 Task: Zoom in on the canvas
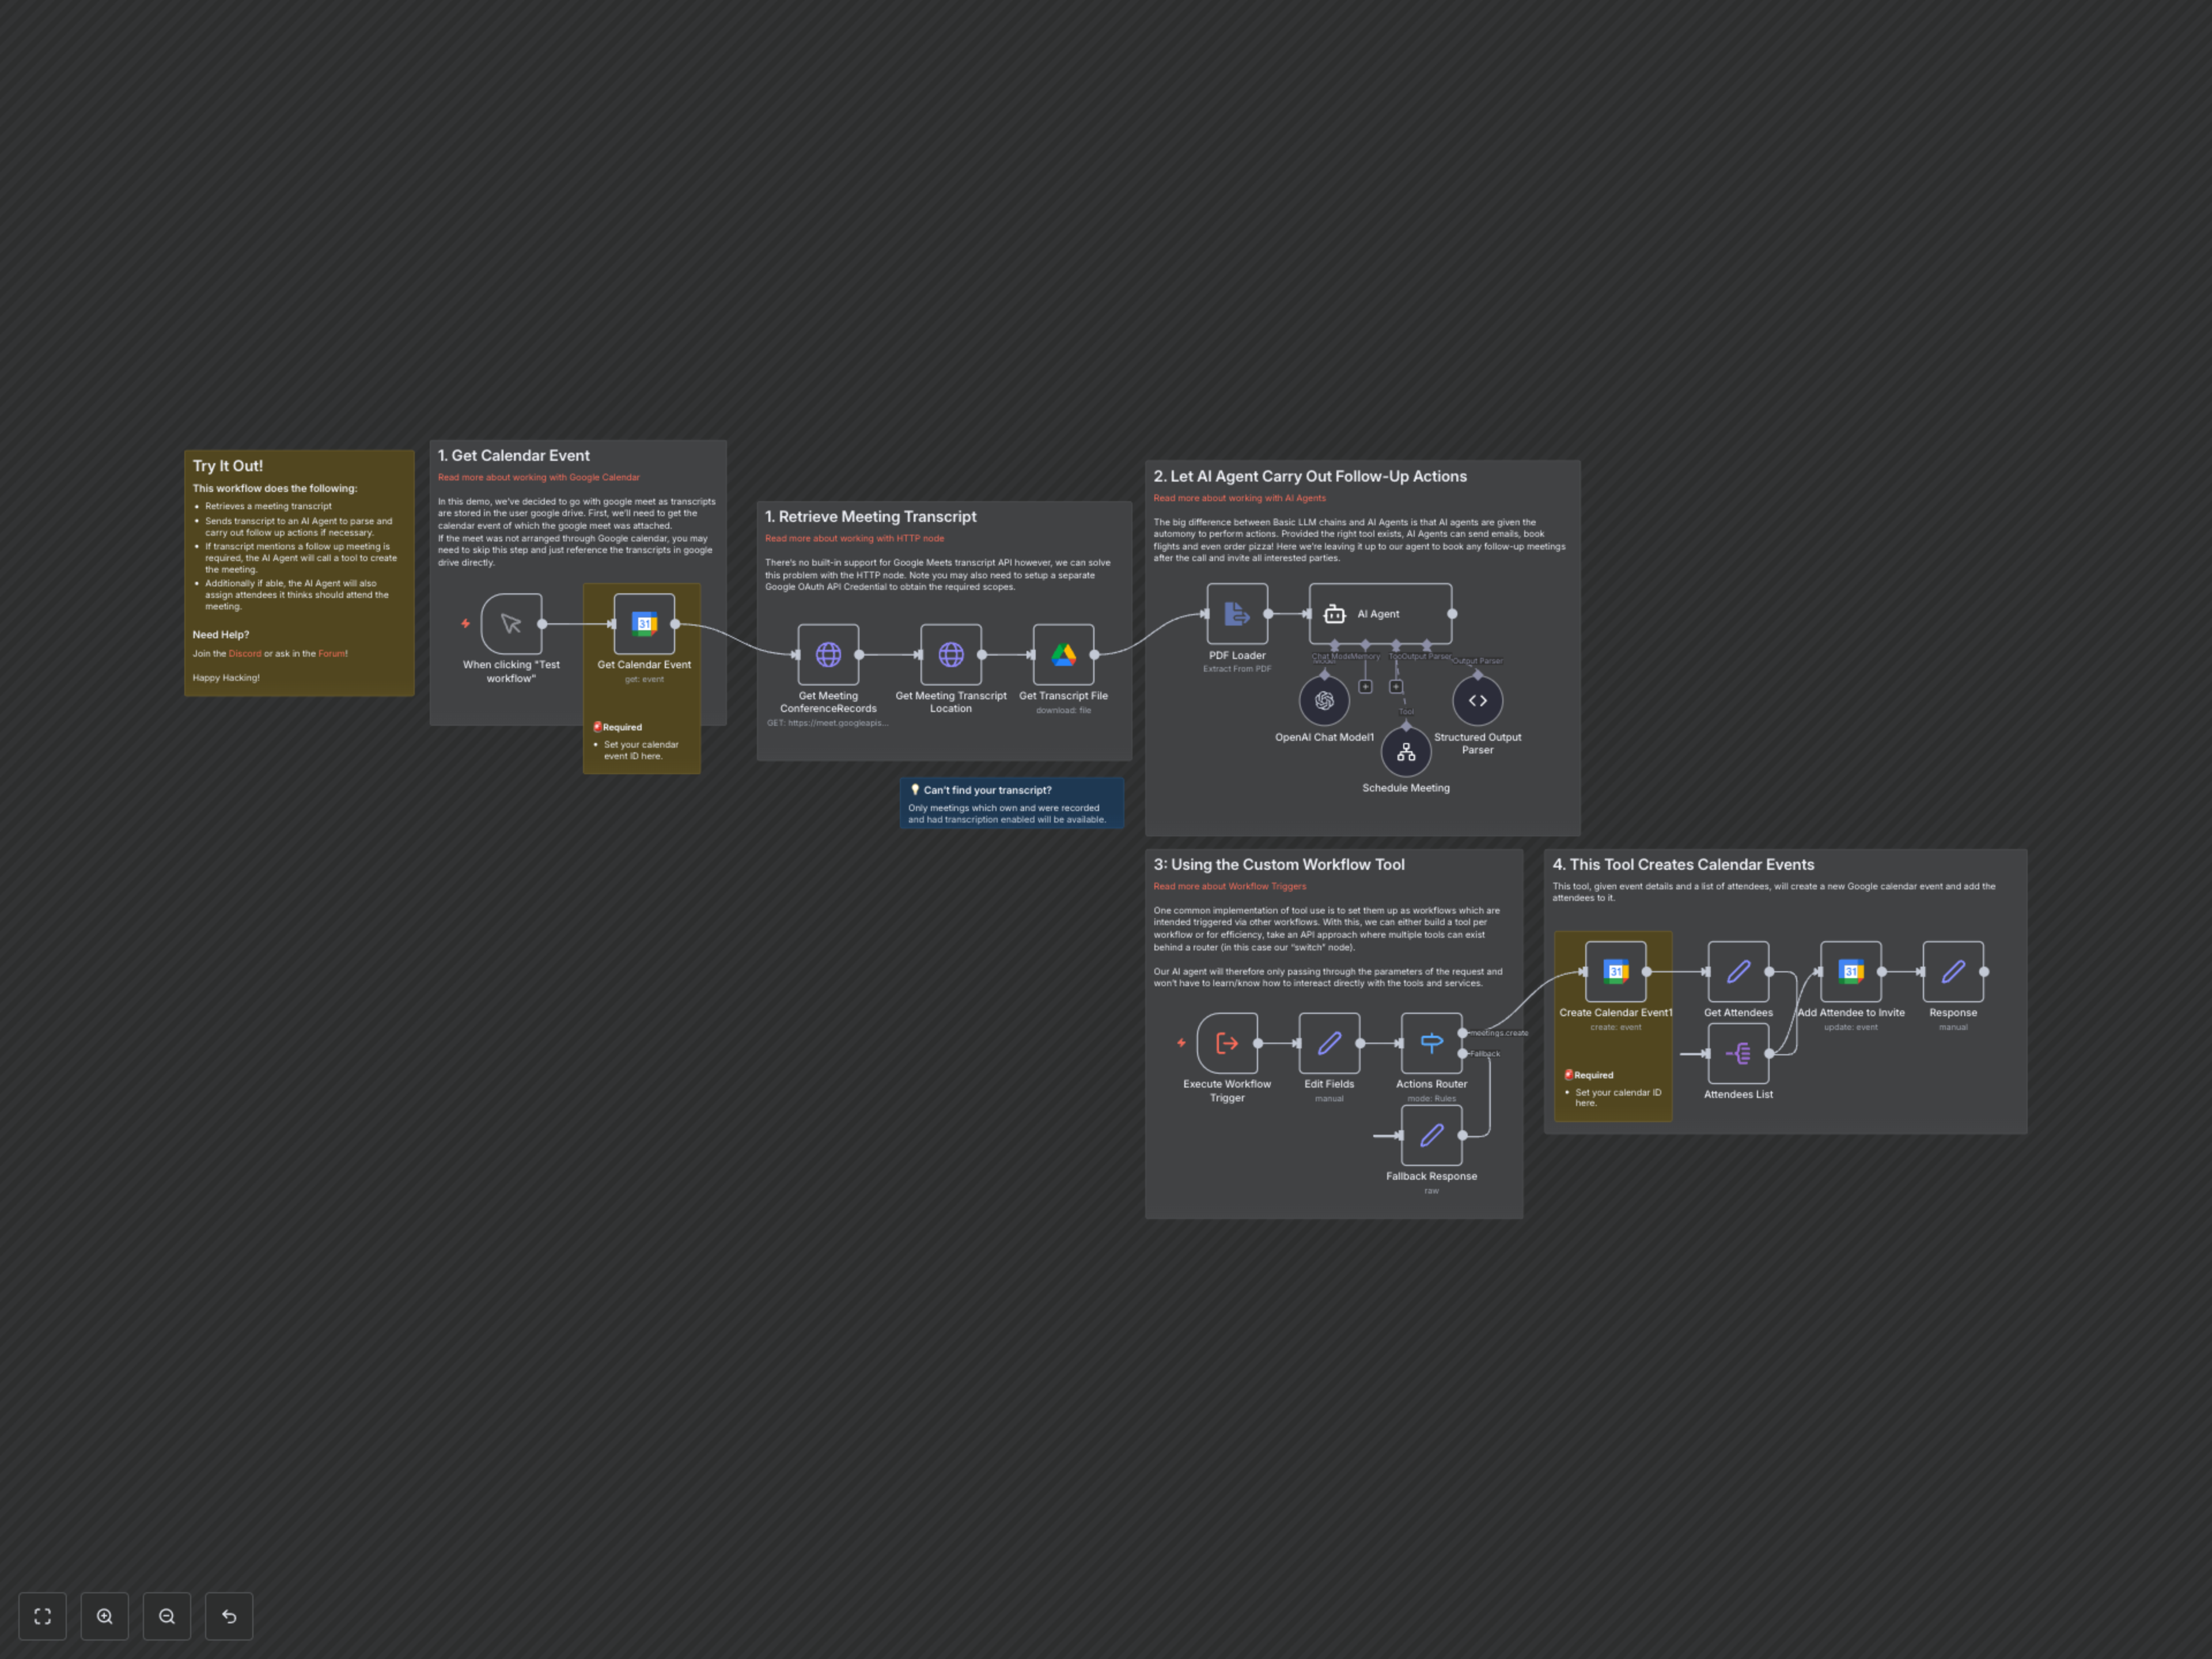[x=104, y=1616]
